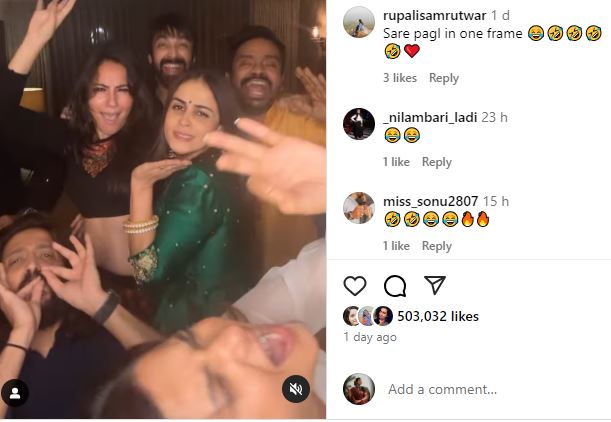Image resolution: width=611 pixels, height=422 pixels.
Task: Open comments via the speech bubble icon
Action: pos(395,286)
